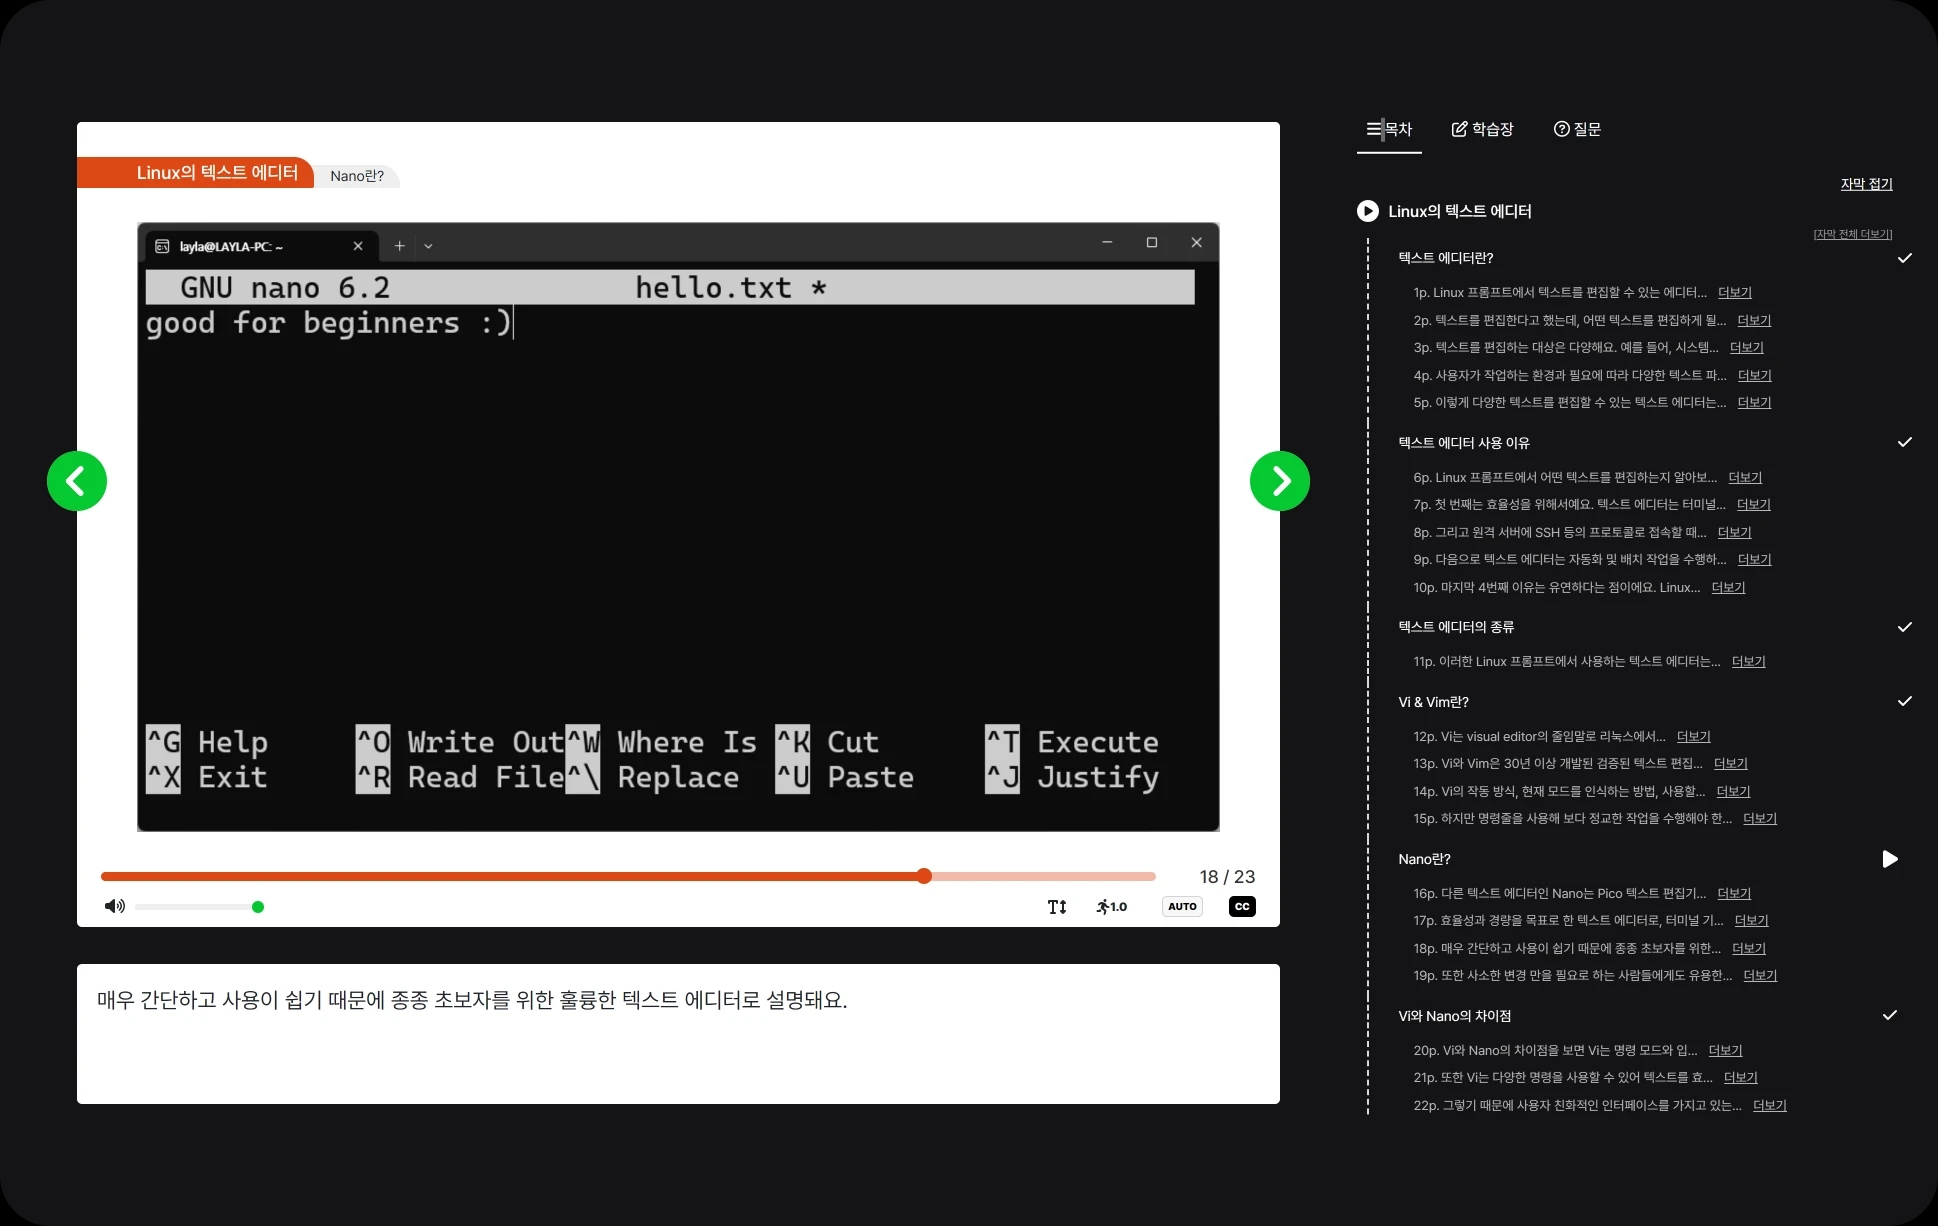Select 21p subtitle line text
The image size is (1938, 1226).
pos(1563,1077)
